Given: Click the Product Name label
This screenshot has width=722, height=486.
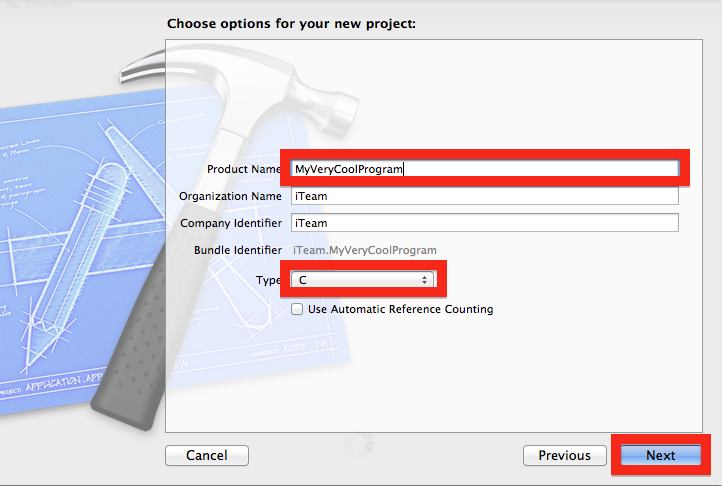Looking at the screenshot, I should pos(244,169).
